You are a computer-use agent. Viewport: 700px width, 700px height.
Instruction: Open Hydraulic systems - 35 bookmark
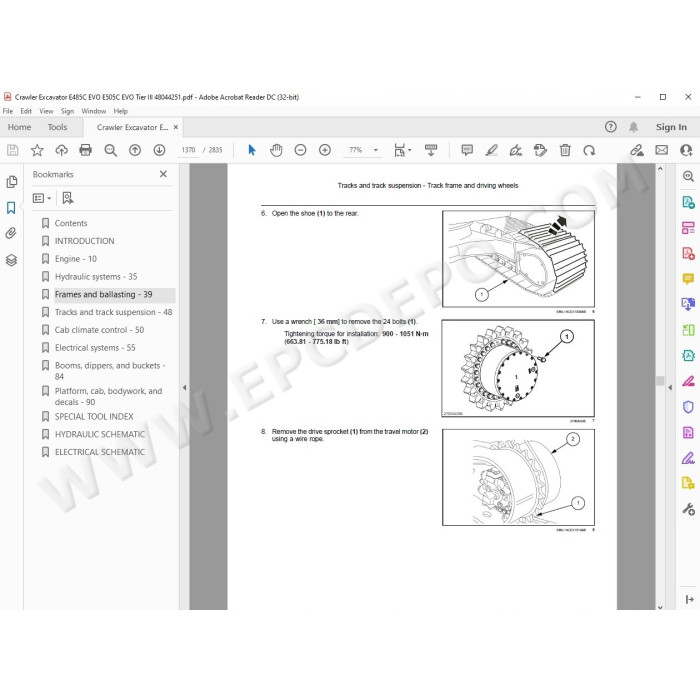coord(96,277)
